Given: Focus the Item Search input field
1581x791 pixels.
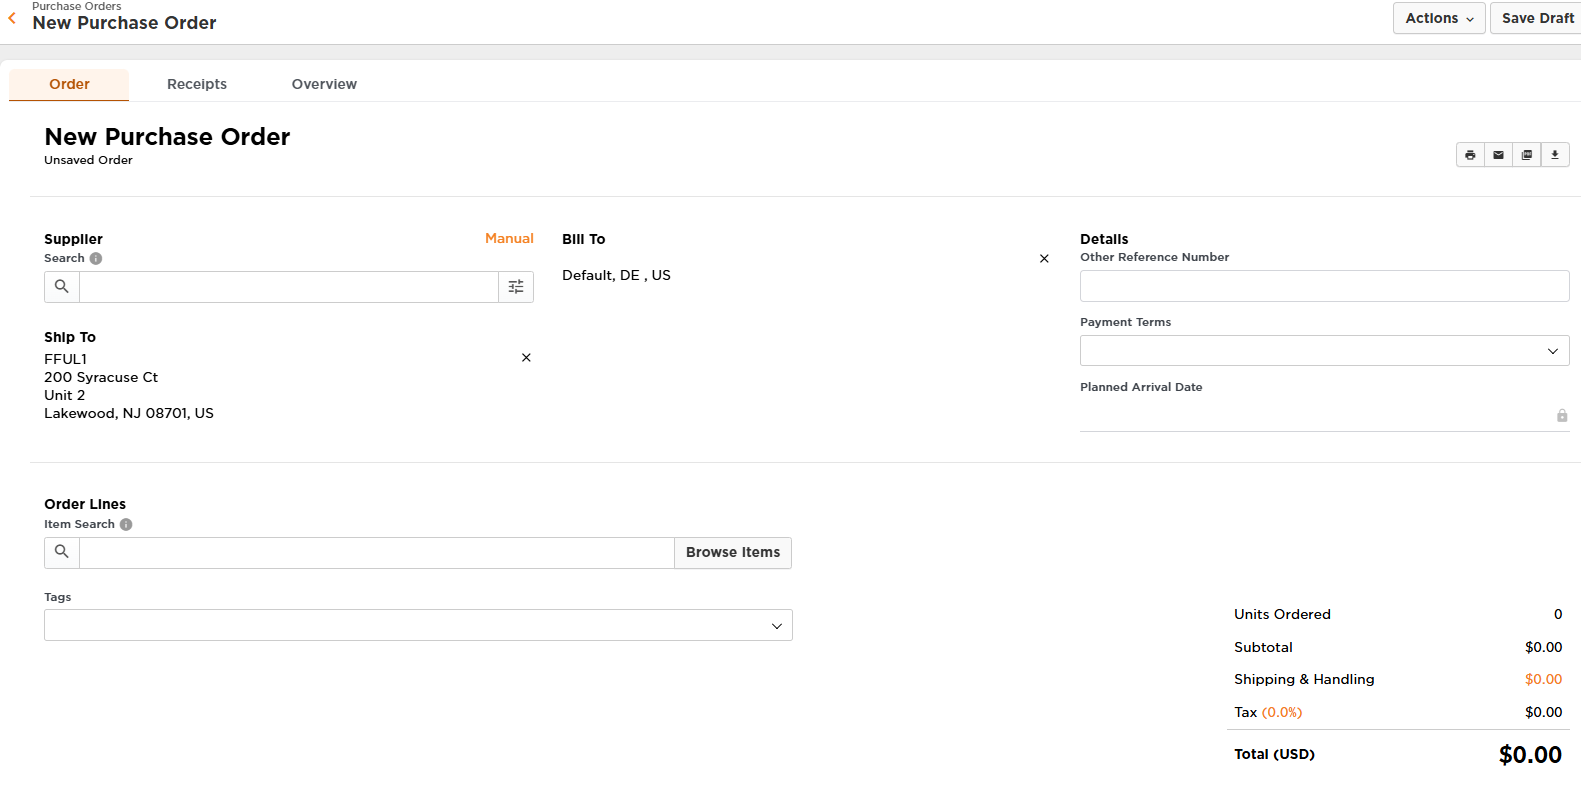Looking at the screenshot, I should (377, 553).
